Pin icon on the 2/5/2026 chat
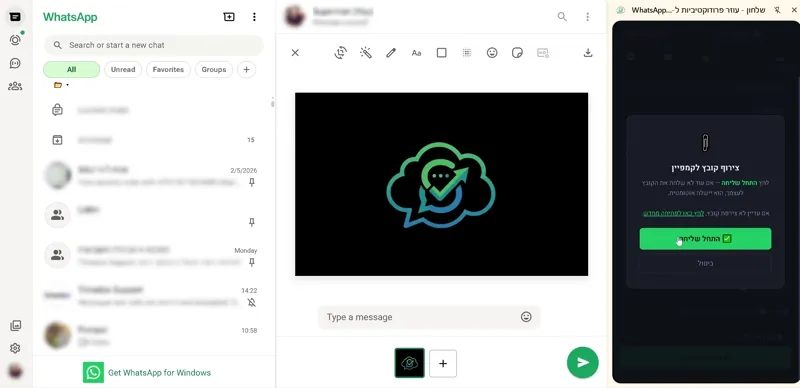This screenshot has height=388, width=800. [252, 182]
